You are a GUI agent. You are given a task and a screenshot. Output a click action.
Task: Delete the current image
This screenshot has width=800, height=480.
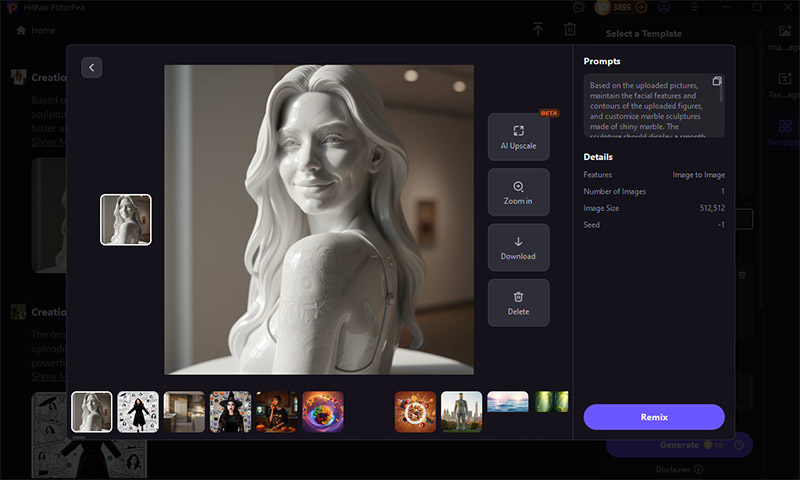pos(518,302)
